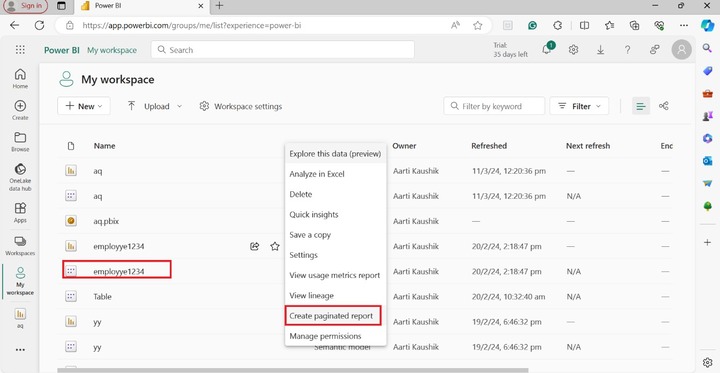Choose Analyze in Excel

[x=335, y=174]
